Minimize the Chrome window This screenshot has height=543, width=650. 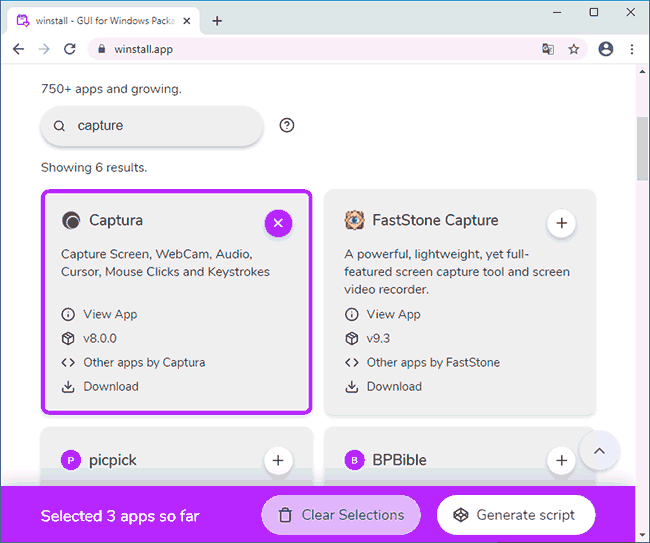[557, 12]
